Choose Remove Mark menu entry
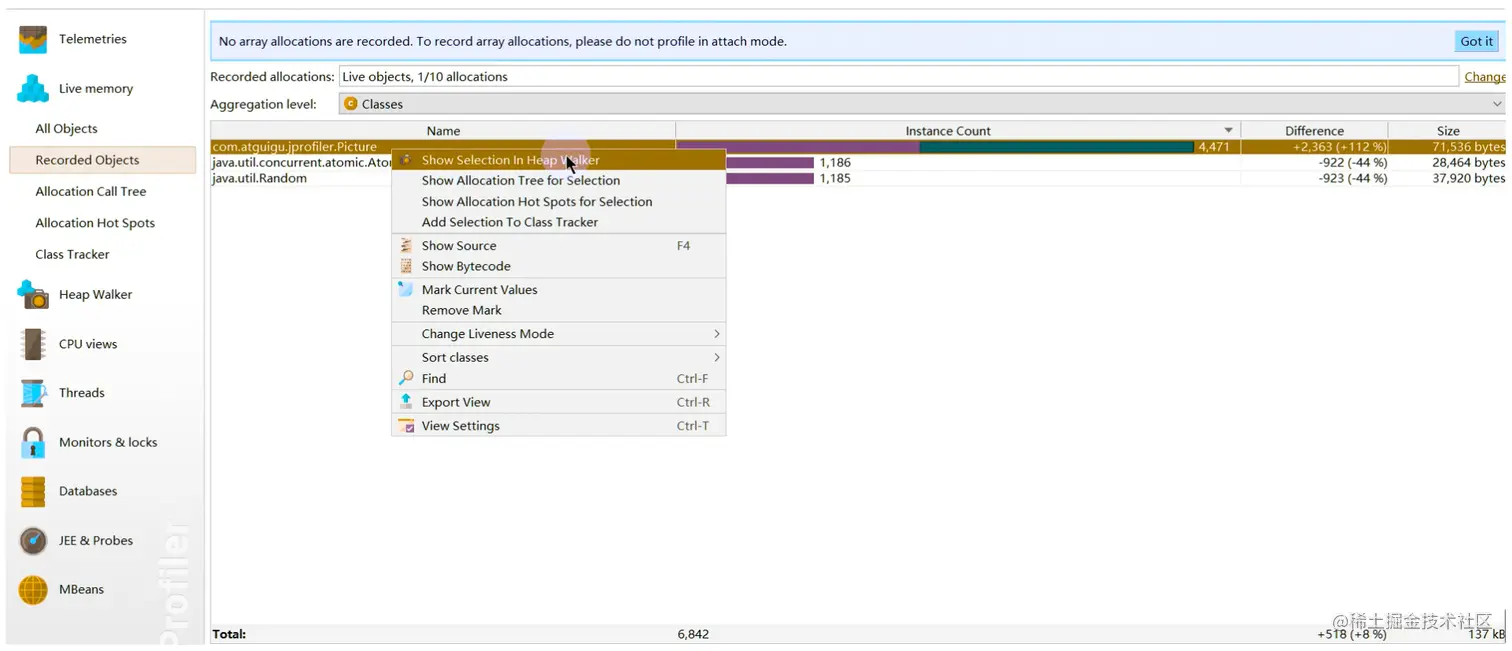The height and width of the screenshot is (651, 1512). coord(559,311)
